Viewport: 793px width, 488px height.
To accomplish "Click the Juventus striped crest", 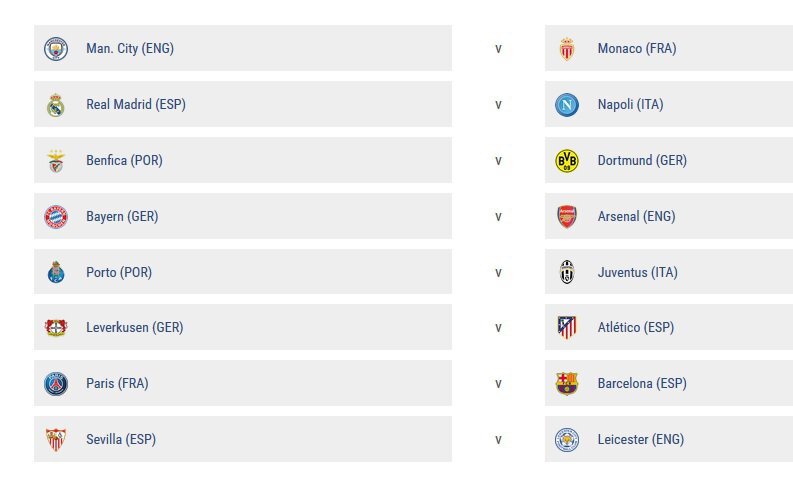I will tap(567, 272).
